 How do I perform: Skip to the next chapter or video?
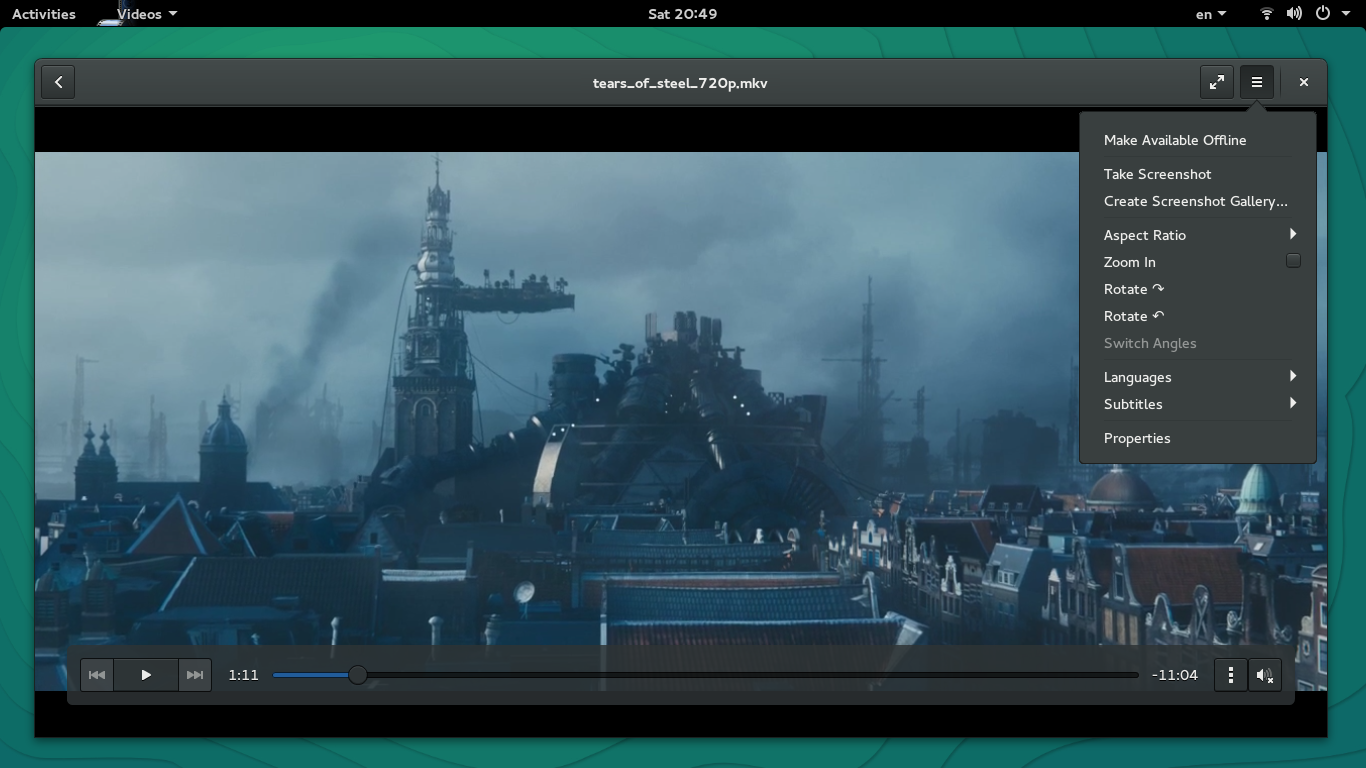pyautogui.click(x=195, y=675)
